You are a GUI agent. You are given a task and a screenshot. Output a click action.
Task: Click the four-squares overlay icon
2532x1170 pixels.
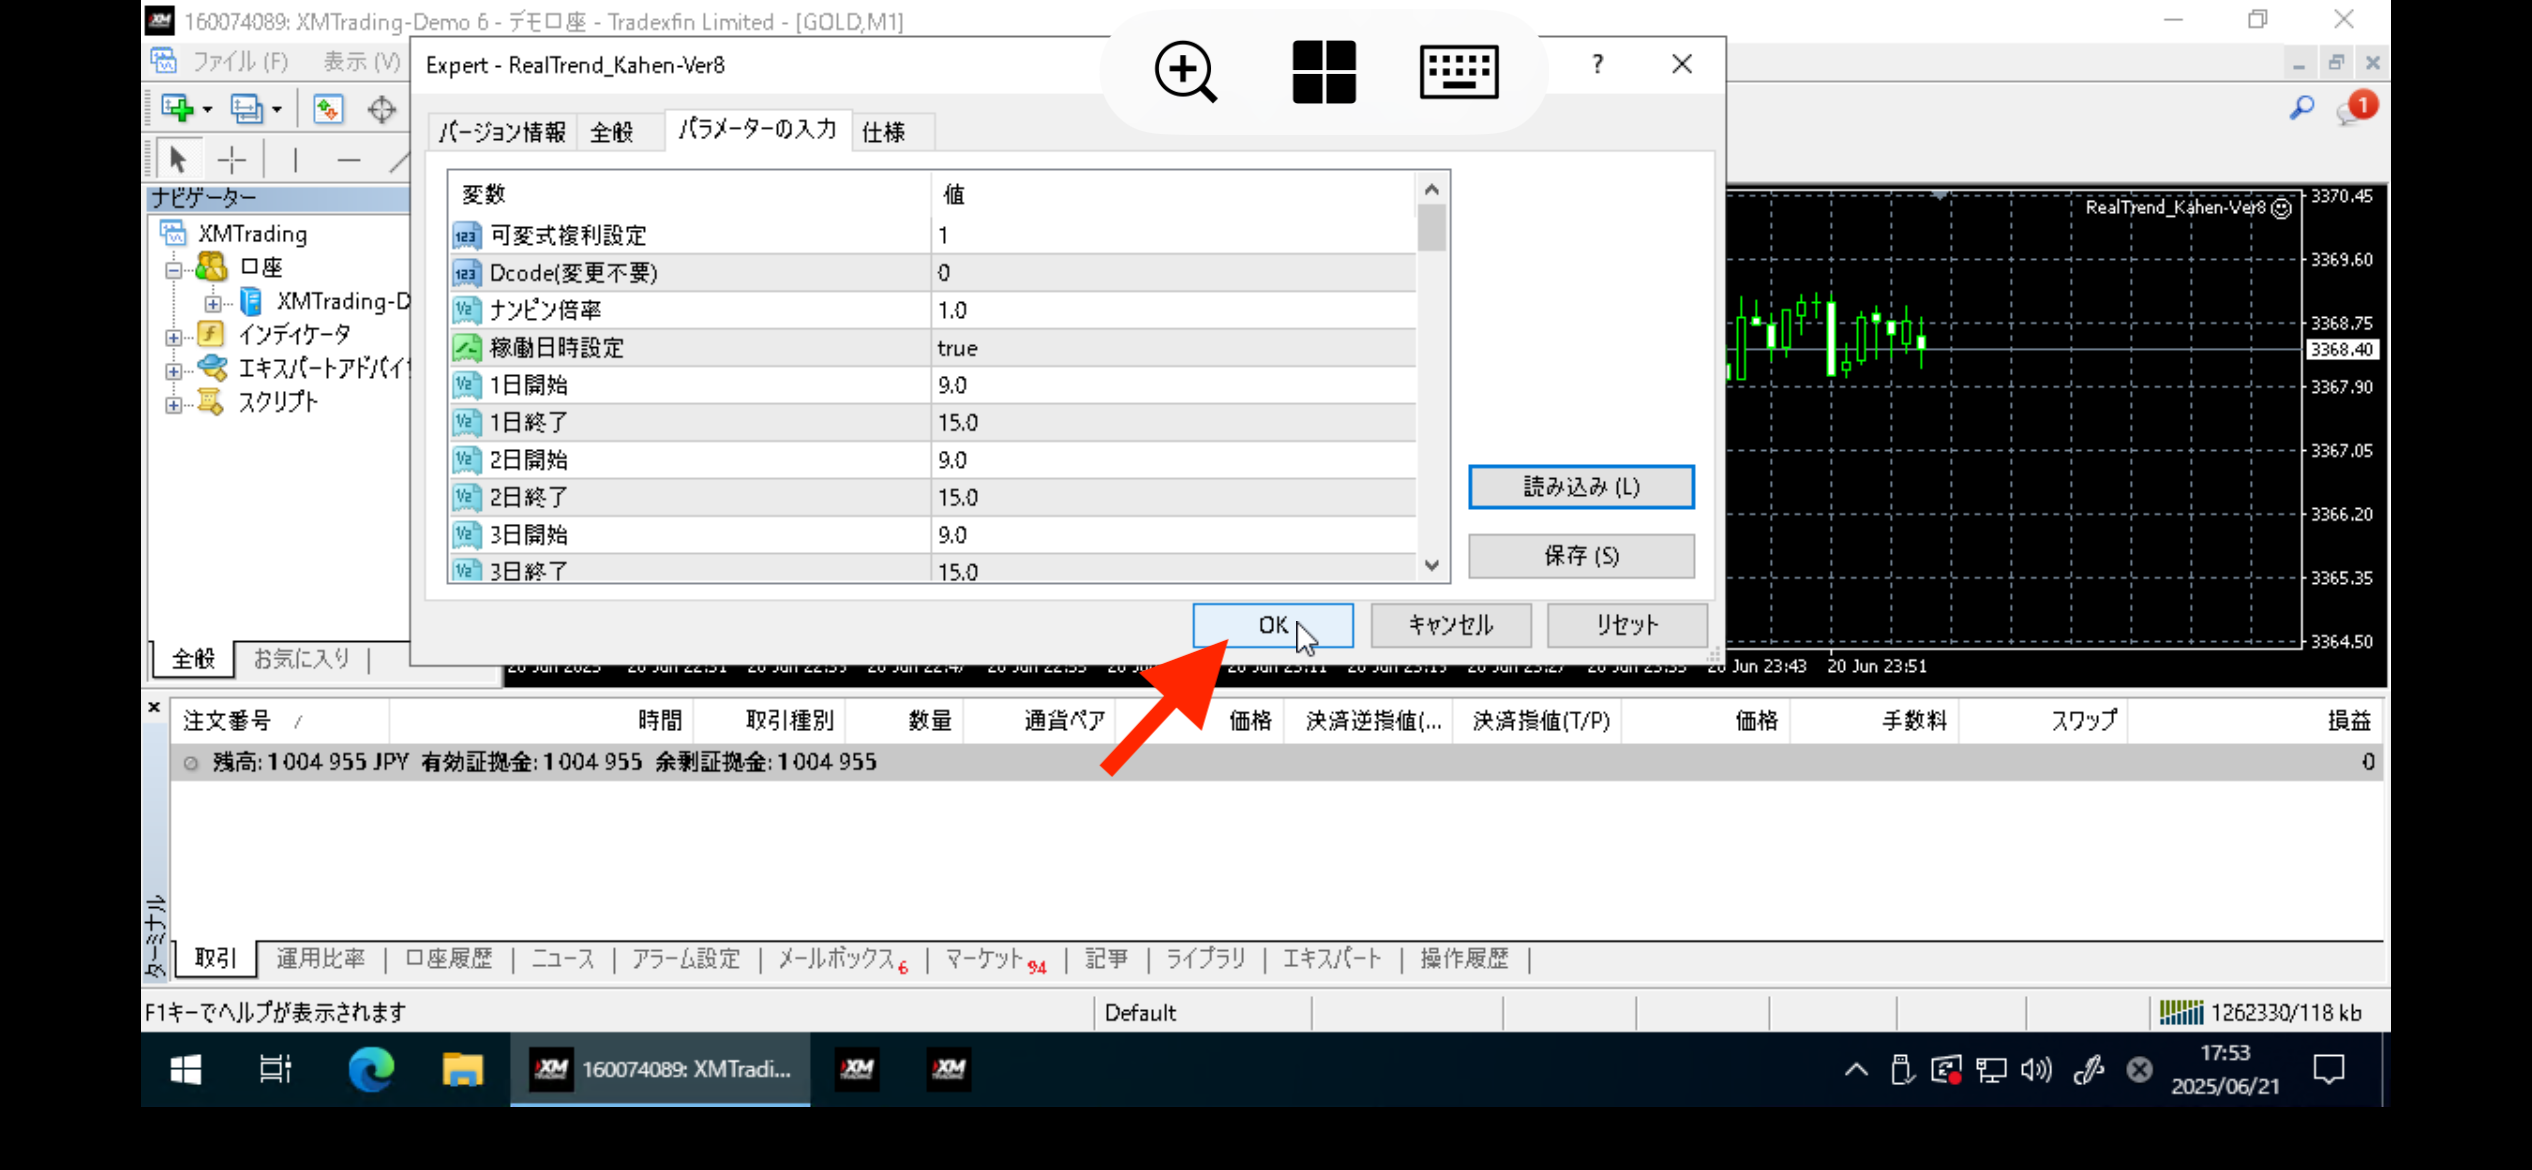1323,72
